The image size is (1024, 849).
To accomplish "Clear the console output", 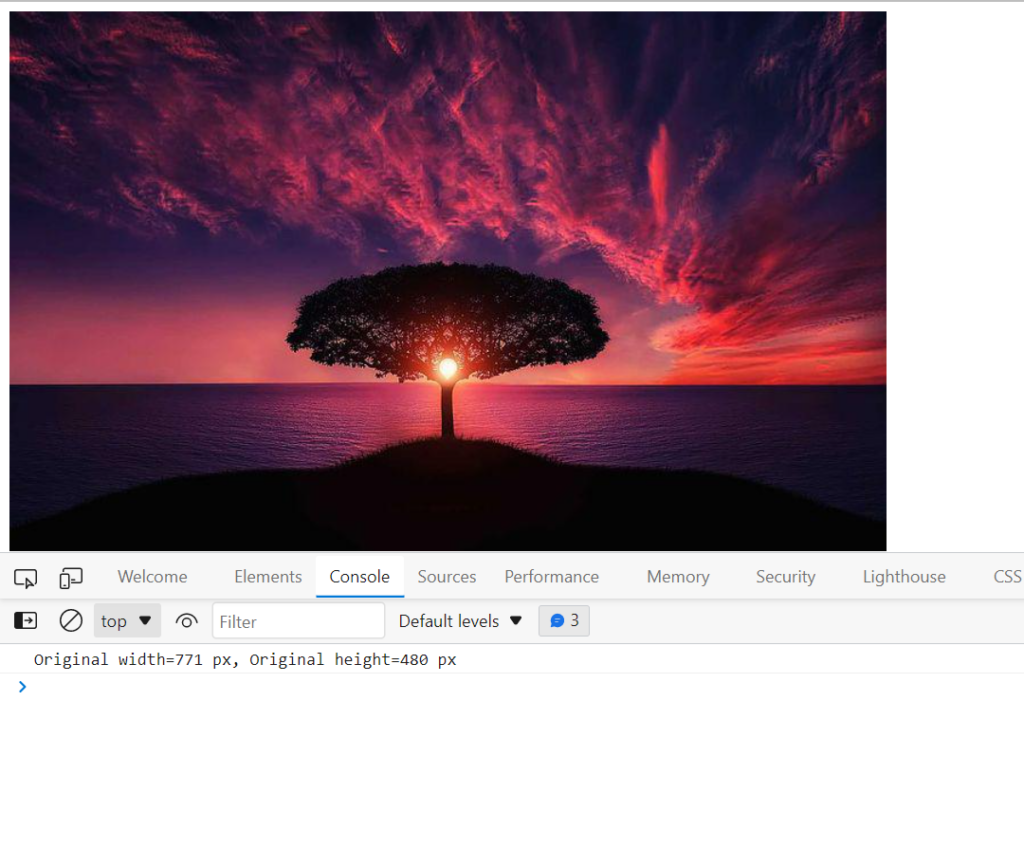I will [x=70, y=620].
